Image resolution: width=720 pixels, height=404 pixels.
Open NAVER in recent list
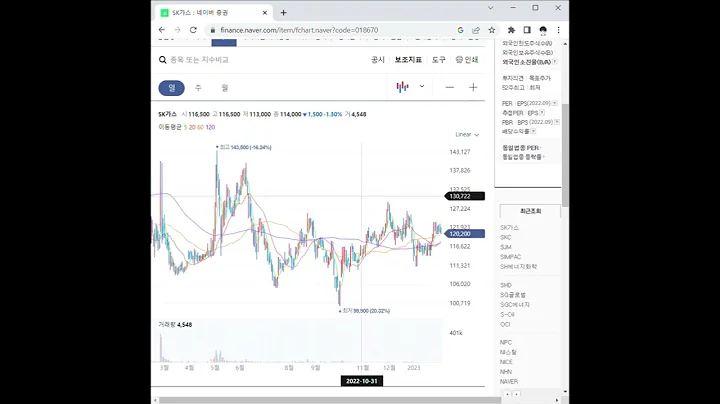[x=509, y=382]
